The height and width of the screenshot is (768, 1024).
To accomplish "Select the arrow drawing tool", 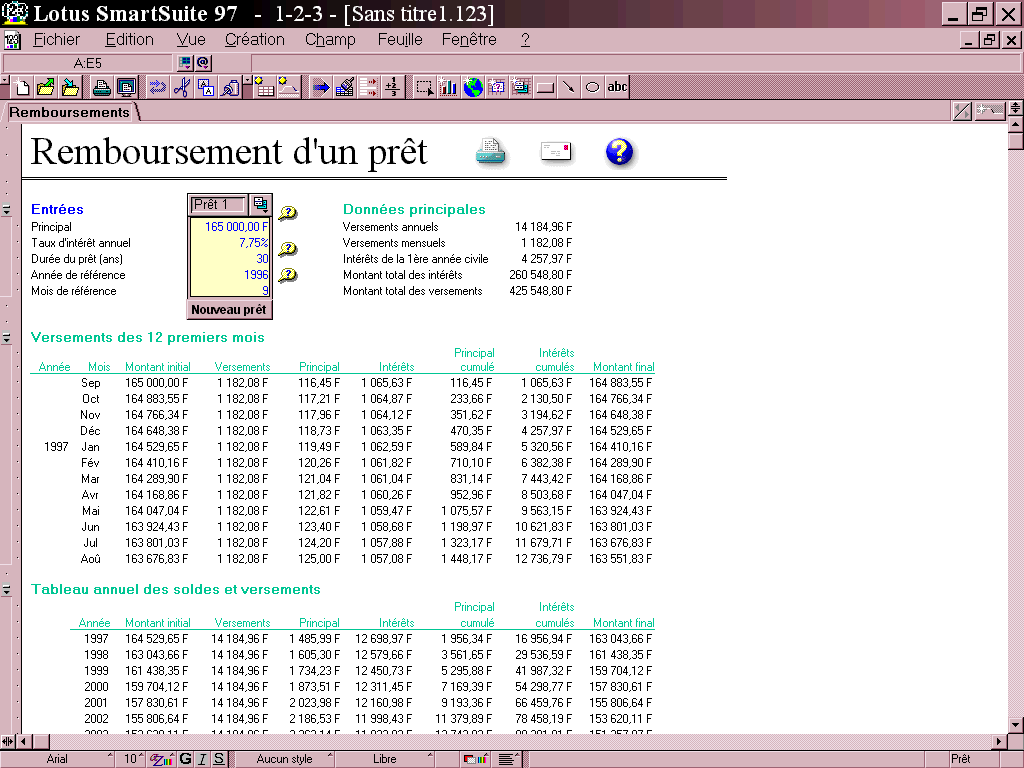I will 569,87.
